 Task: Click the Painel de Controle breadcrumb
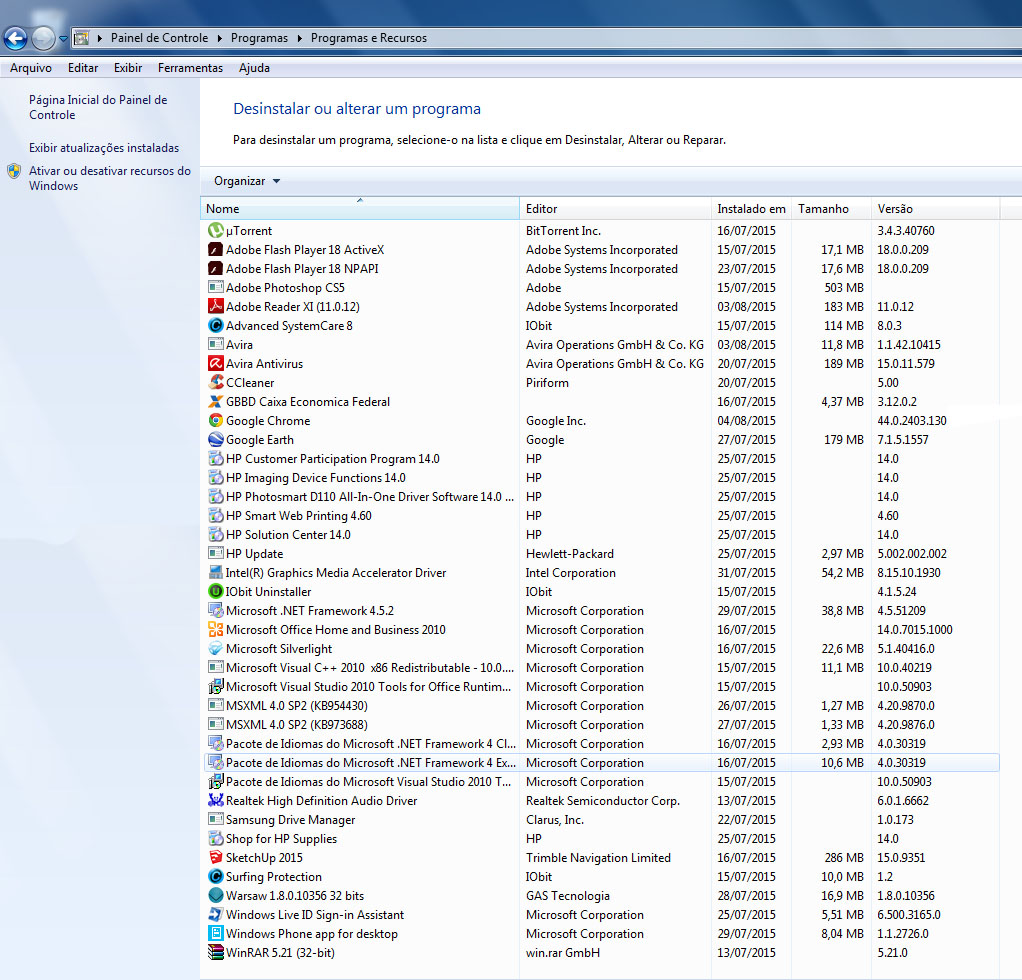point(160,38)
